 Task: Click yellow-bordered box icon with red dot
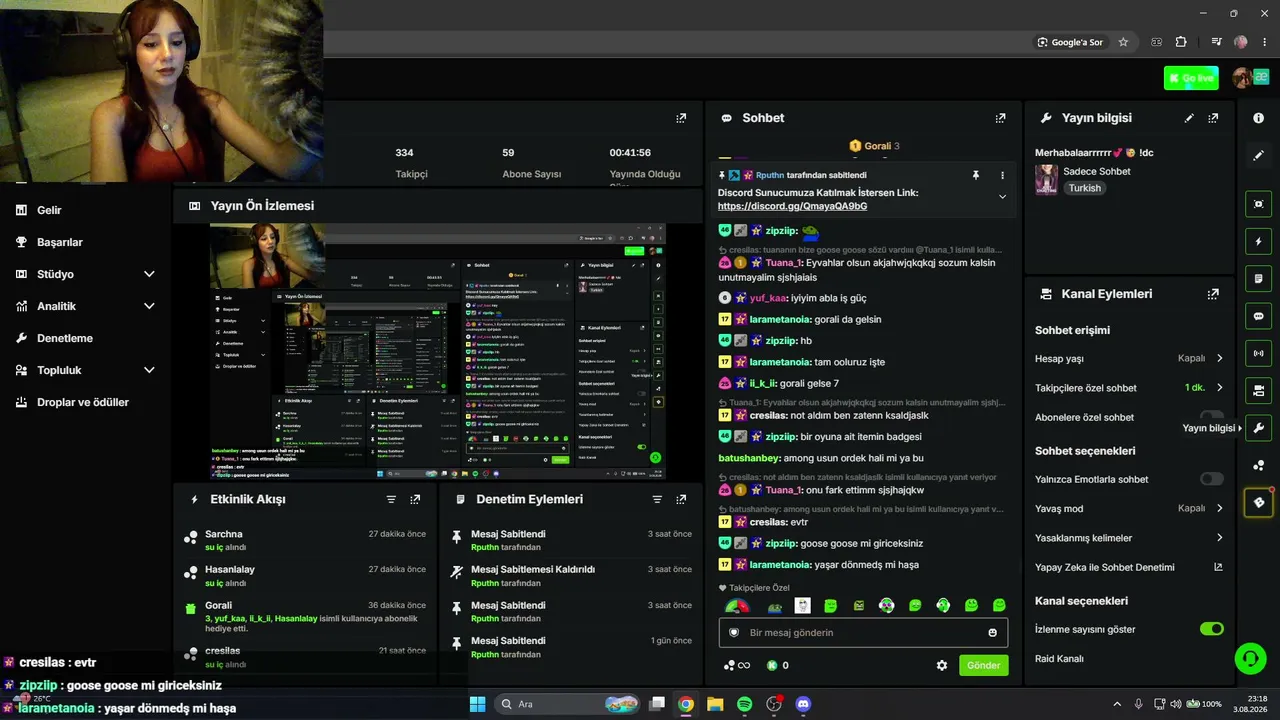click(x=1258, y=502)
